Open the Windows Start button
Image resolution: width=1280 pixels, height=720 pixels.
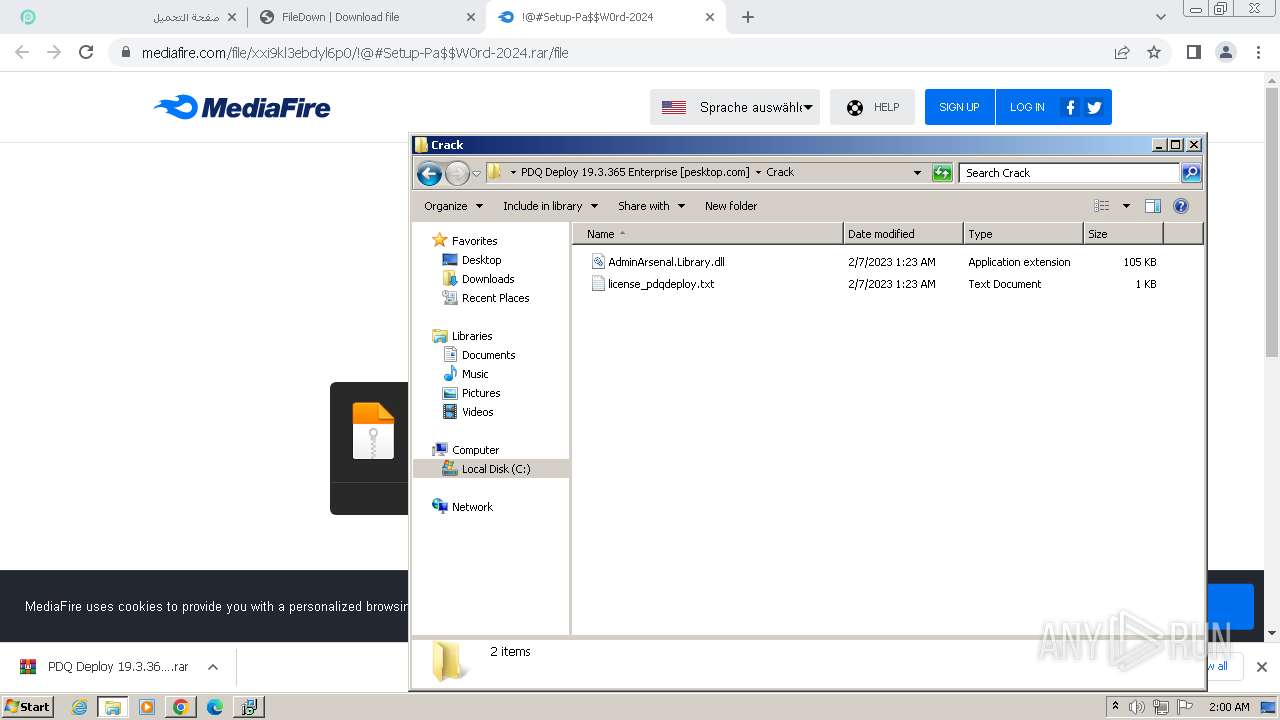click(27, 707)
